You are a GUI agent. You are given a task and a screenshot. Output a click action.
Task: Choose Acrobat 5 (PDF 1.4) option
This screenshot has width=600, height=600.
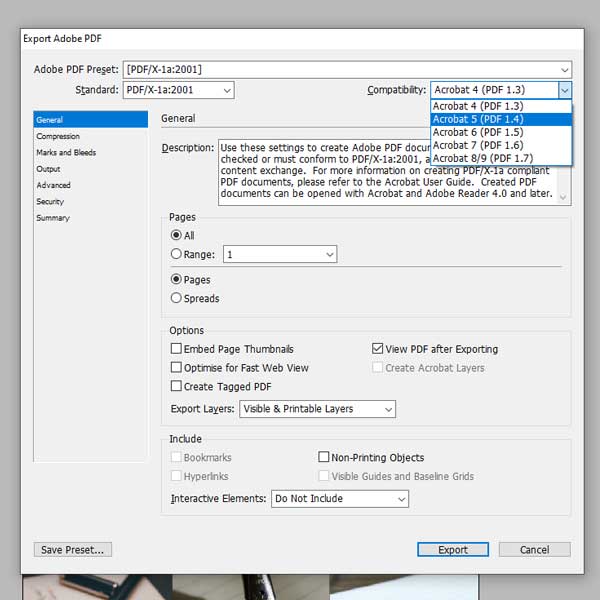click(x=501, y=119)
